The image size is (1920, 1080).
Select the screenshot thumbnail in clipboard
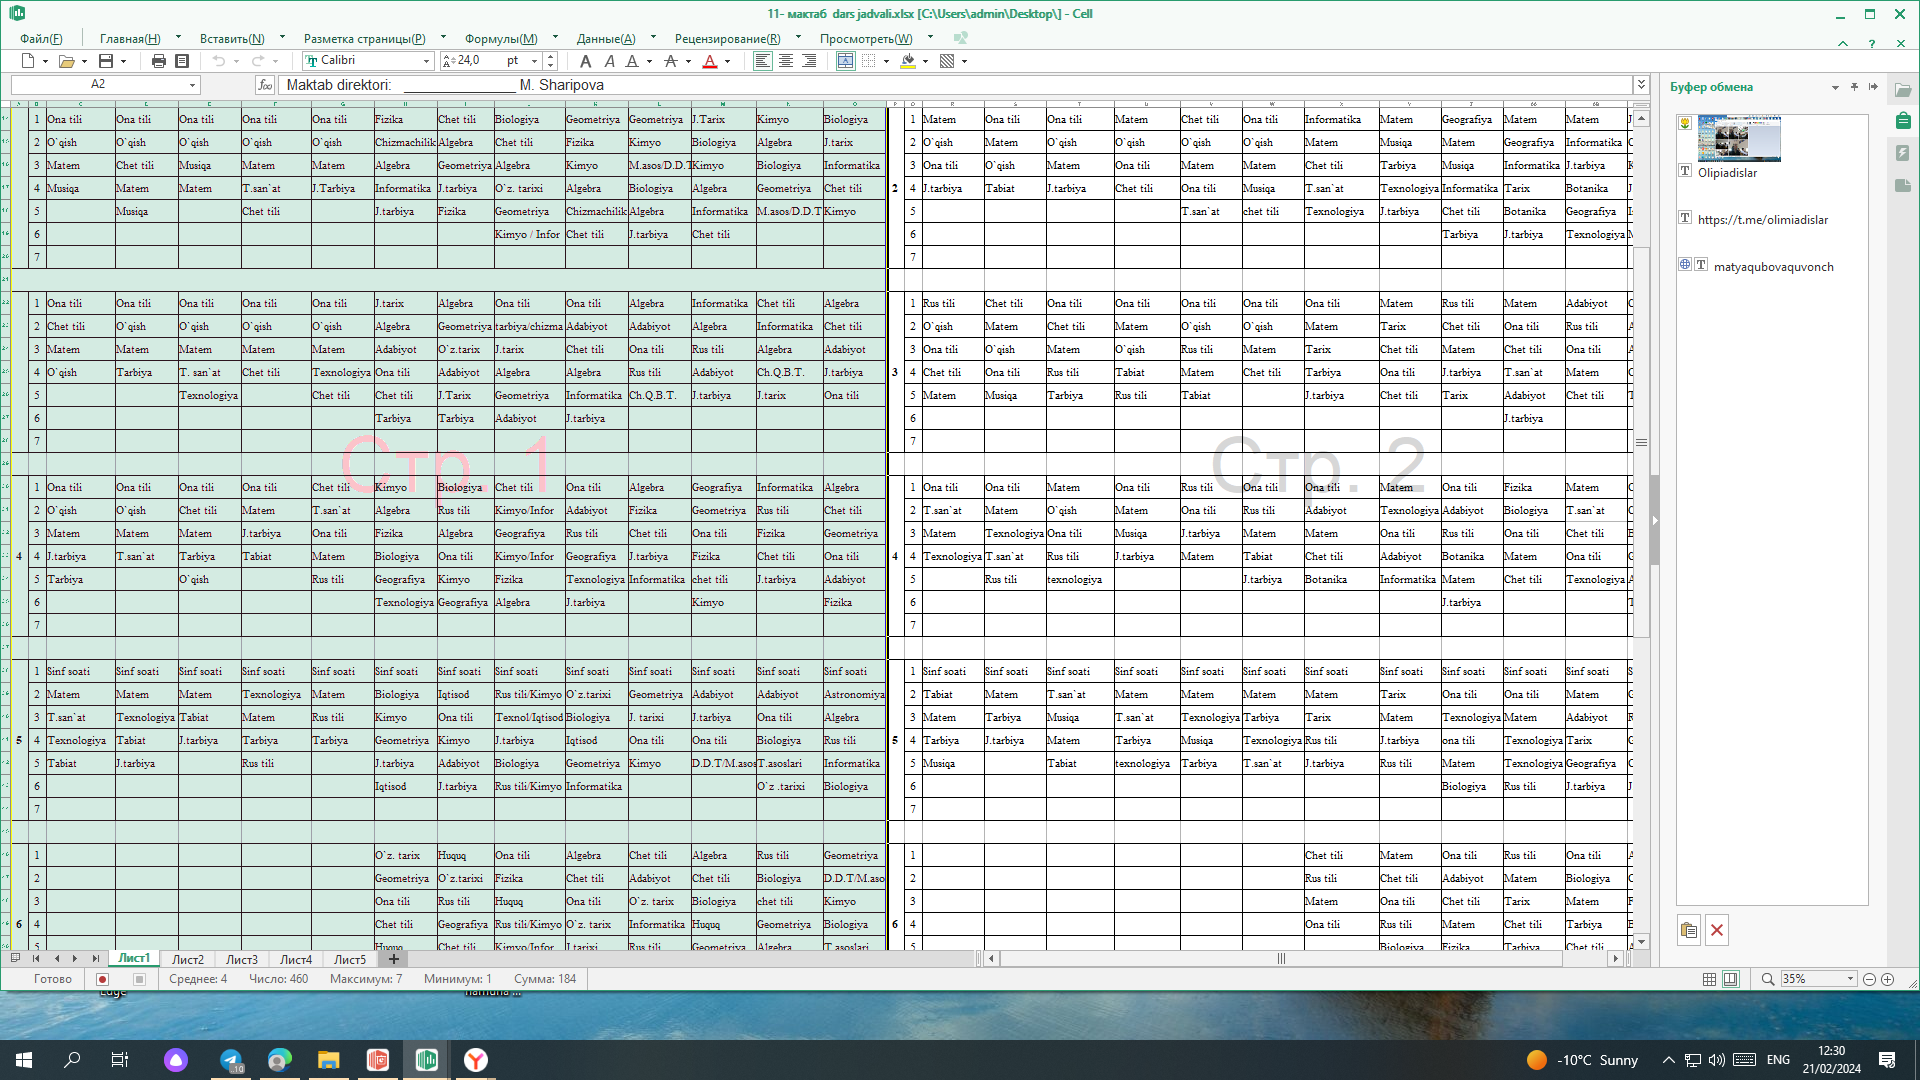(1738, 138)
